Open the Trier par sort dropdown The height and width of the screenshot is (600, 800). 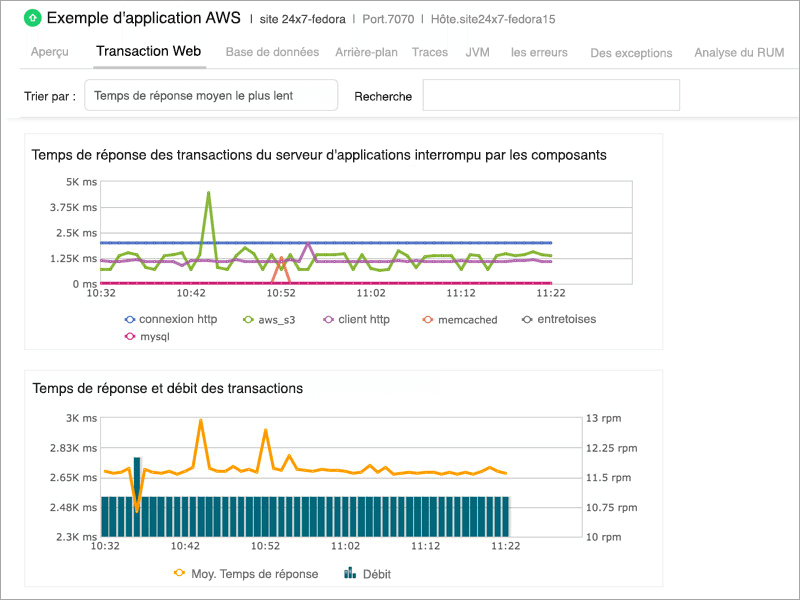point(210,95)
